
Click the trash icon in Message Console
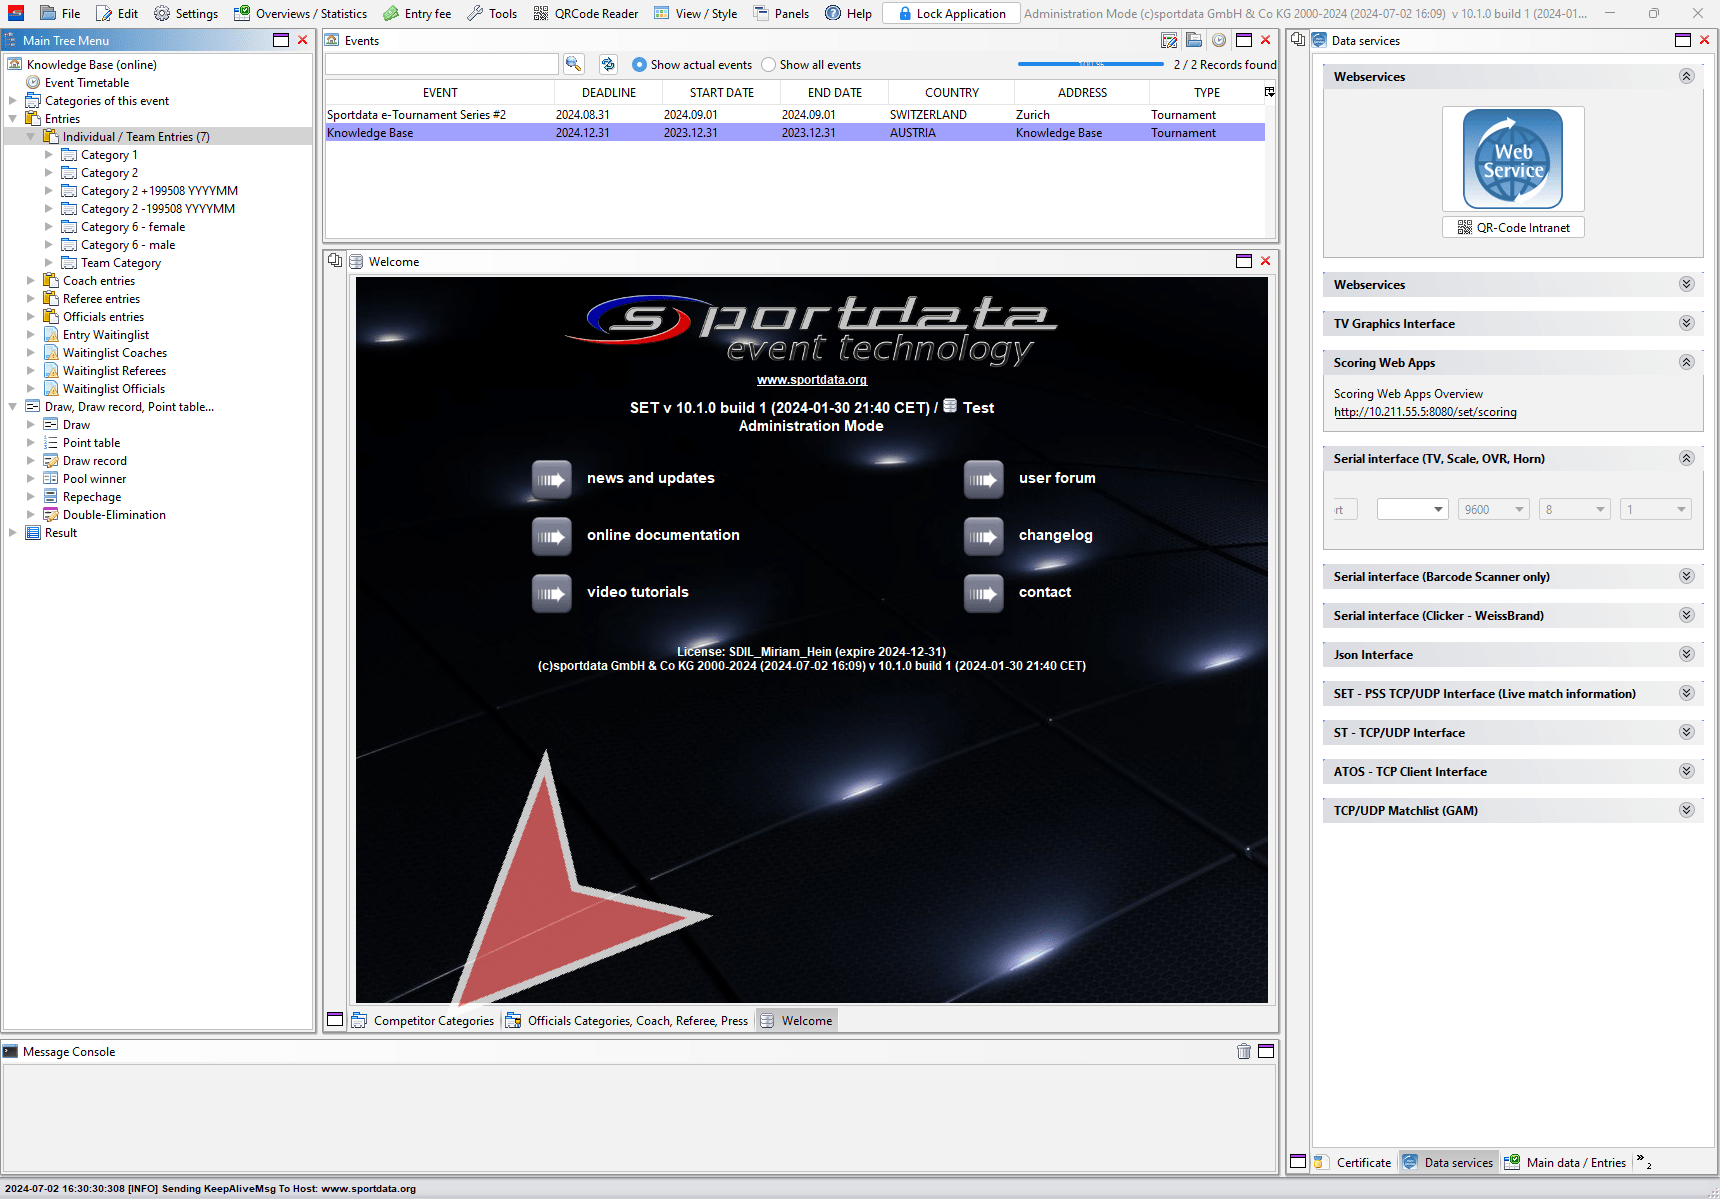click(x=1243, y=1051)
